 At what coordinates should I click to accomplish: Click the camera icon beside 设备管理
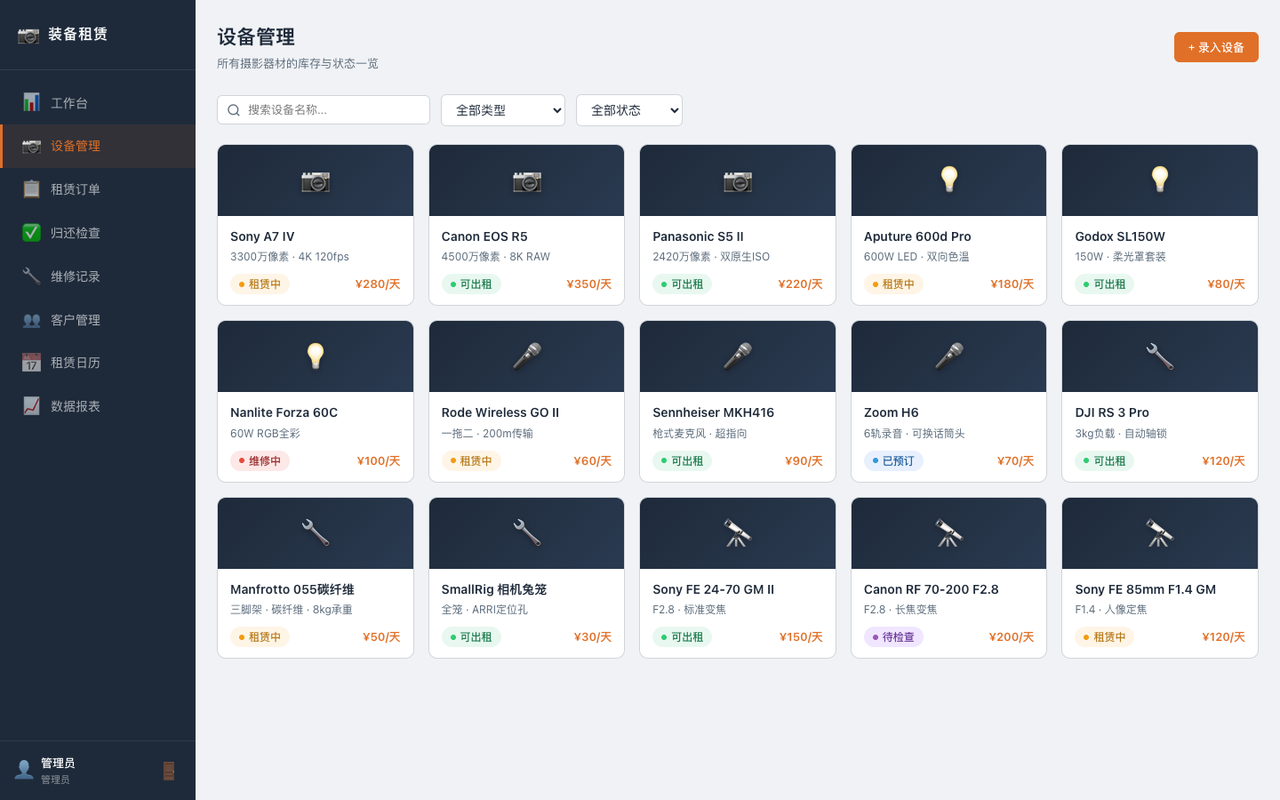click(31, 146)
